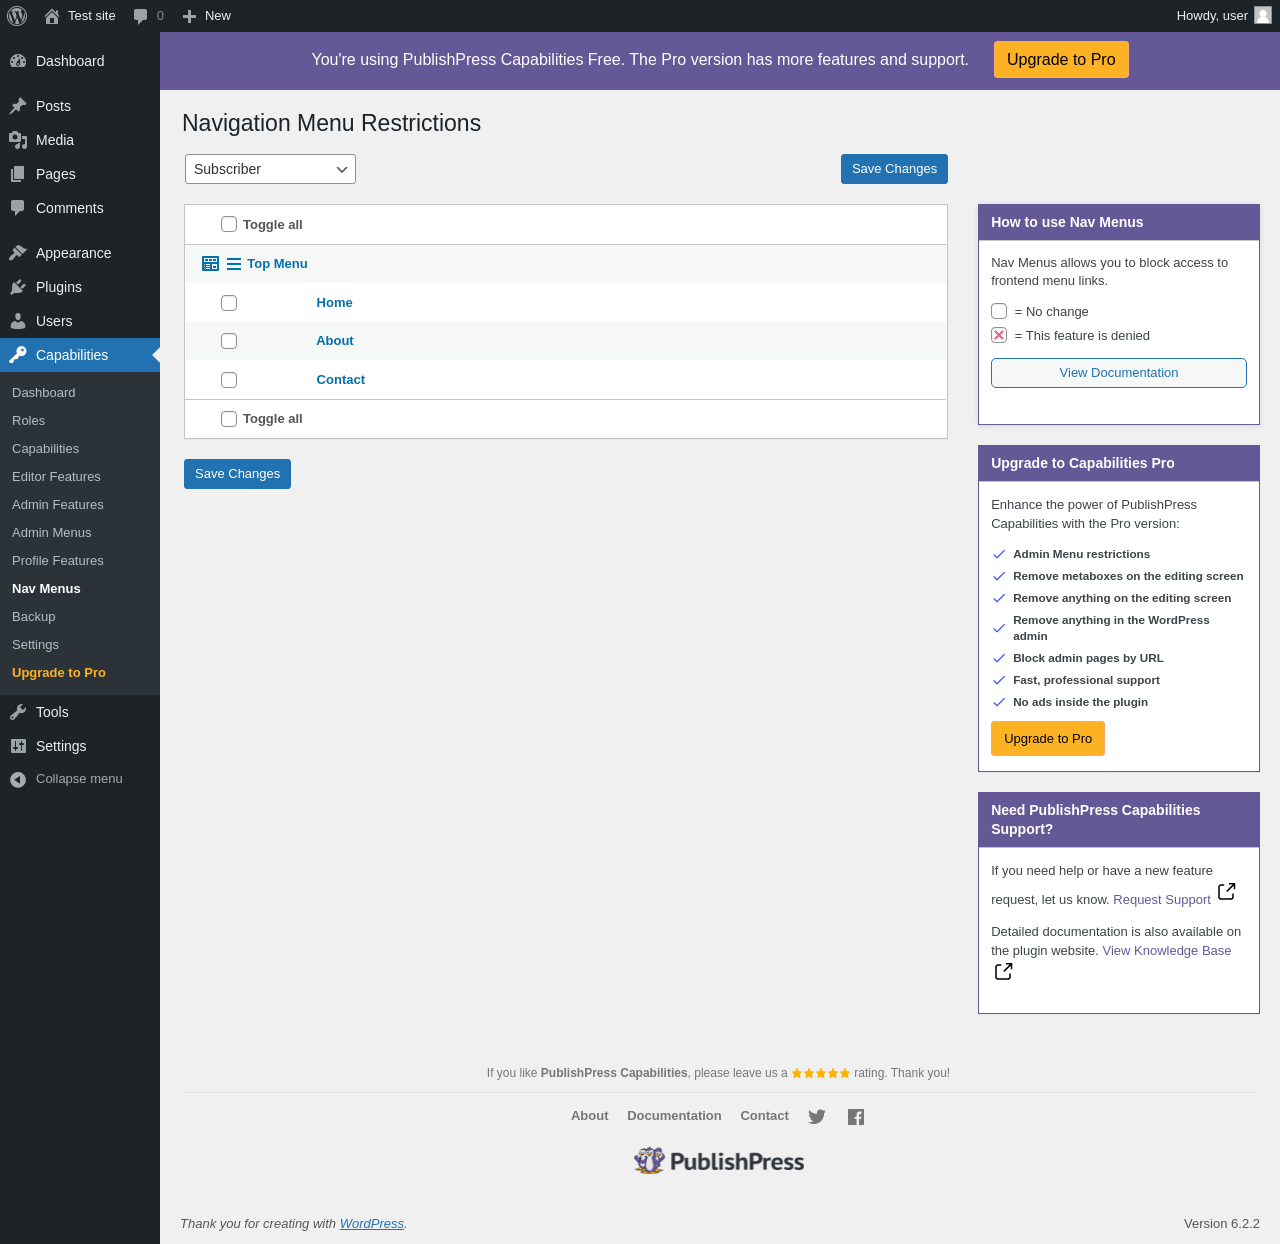The height and width of the screenshot is (1244, 1280).
Task: Click the user avatar icon
Action: coord(1263,15)
